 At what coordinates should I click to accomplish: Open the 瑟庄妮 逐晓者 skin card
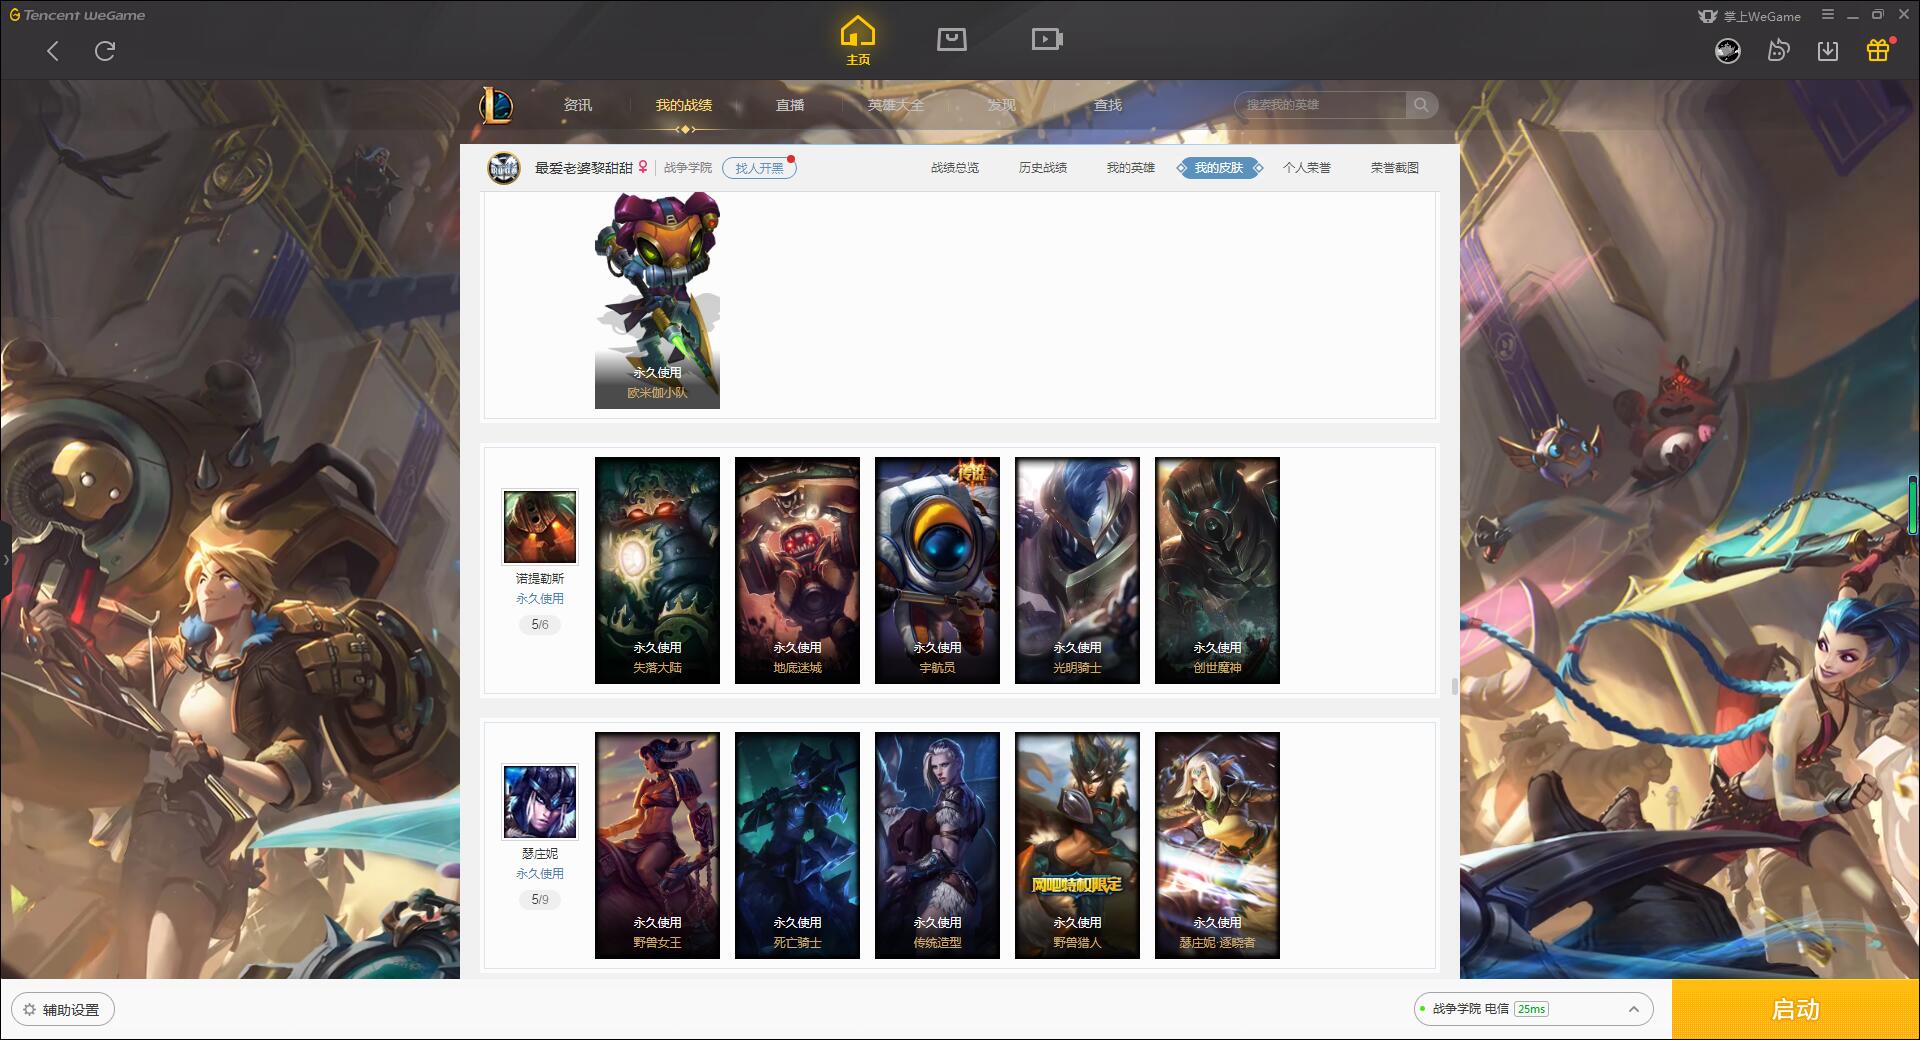click(1217, 845)
